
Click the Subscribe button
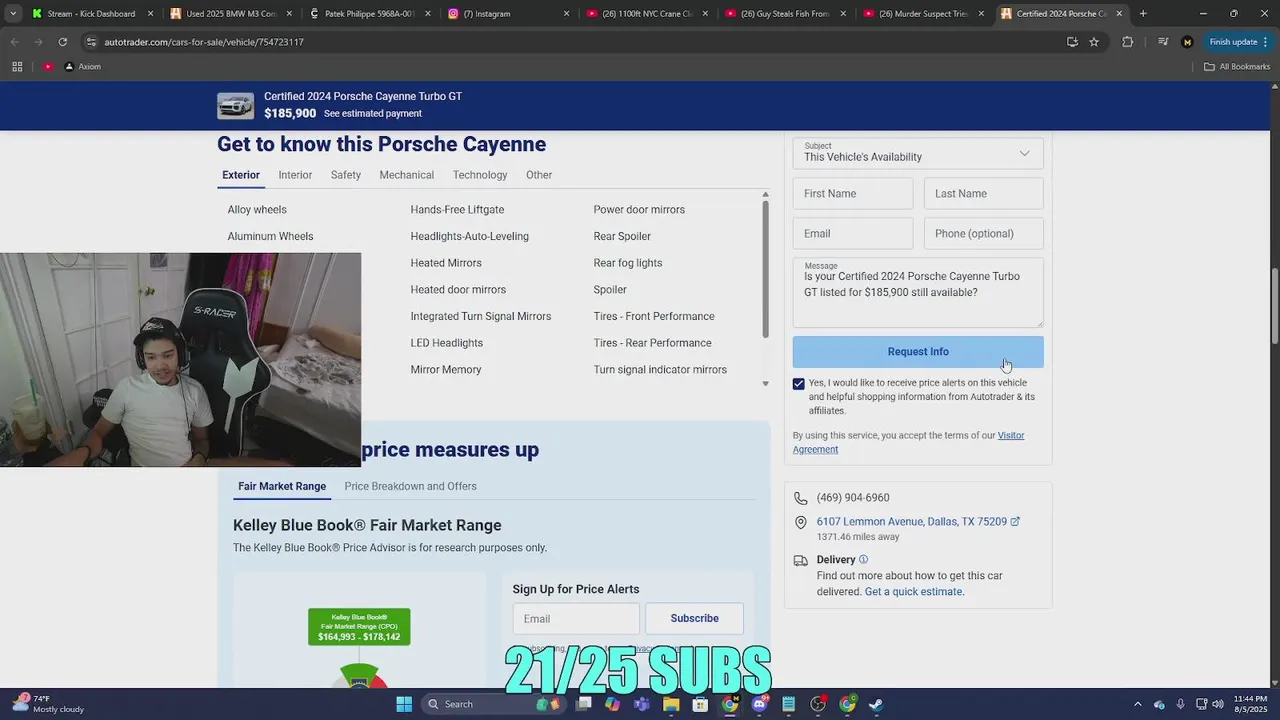[694, 619]
